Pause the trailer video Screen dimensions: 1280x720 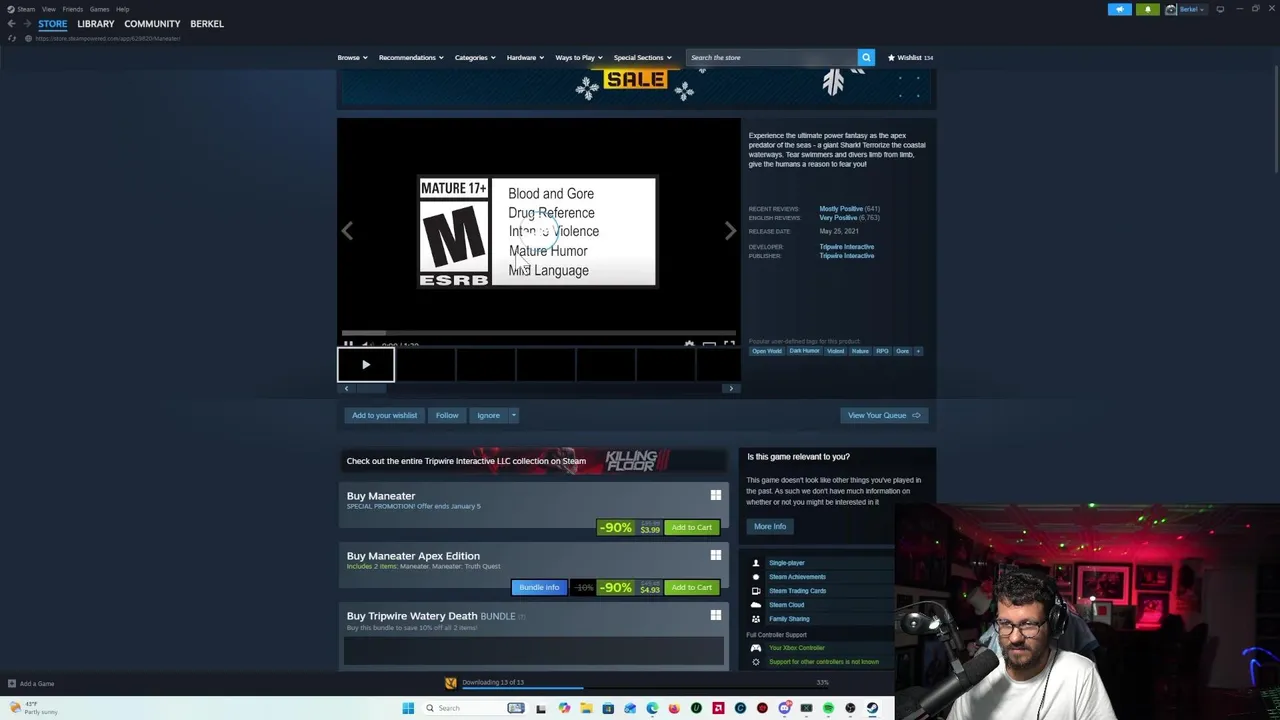tap(348, 345)
